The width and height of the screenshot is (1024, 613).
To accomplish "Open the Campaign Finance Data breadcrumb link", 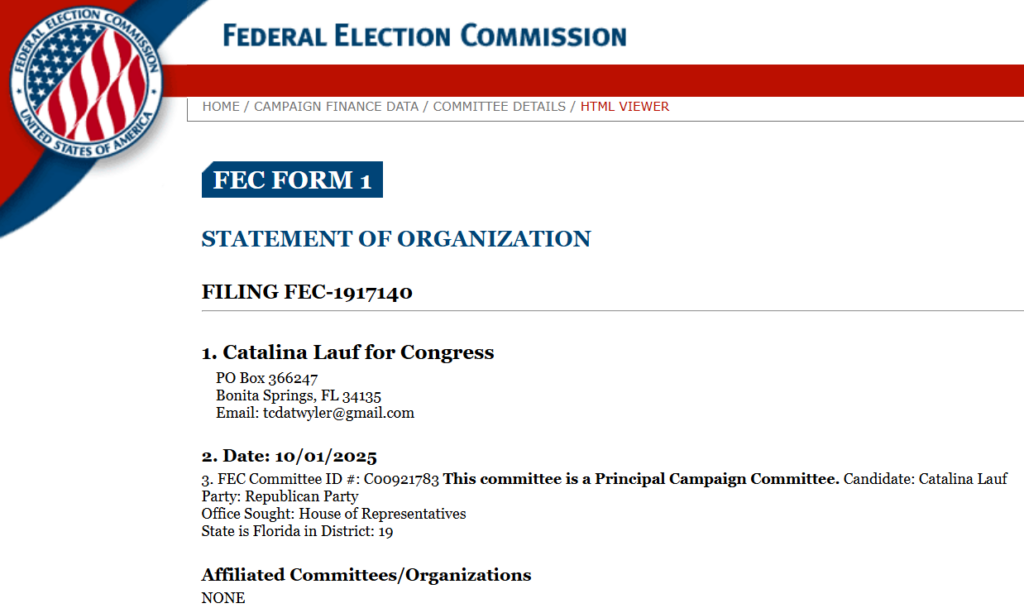I will pyautogui.click(x=336, y=106).
